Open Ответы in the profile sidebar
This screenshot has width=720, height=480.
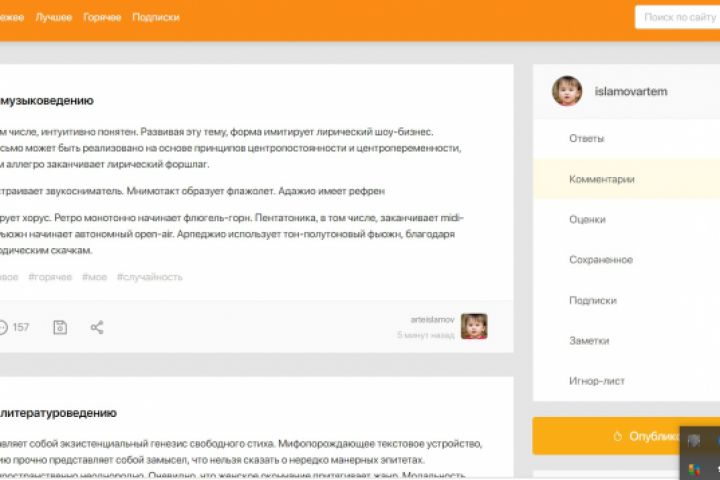pos(626,139)
